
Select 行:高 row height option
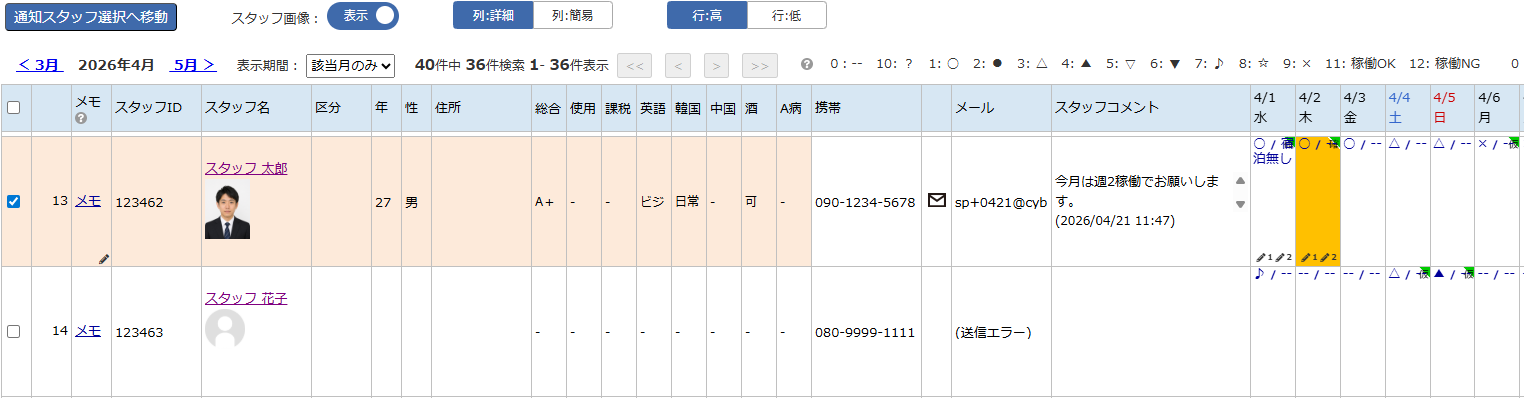[x=707, y=15]
